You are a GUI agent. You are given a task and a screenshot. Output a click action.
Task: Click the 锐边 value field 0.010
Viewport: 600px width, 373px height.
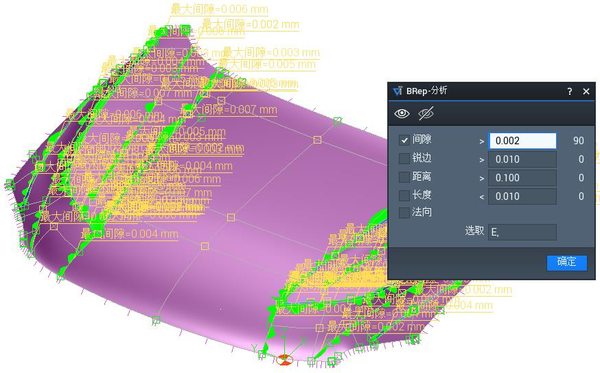tap(522, 159)
